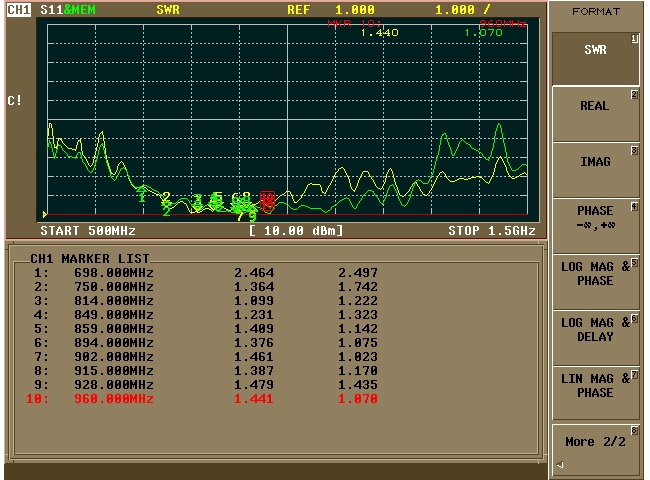The image size is (650, 480).
Task: Click the yellow 1.440 marker readout
Action: pyautogui.click(x=379, y=33)
